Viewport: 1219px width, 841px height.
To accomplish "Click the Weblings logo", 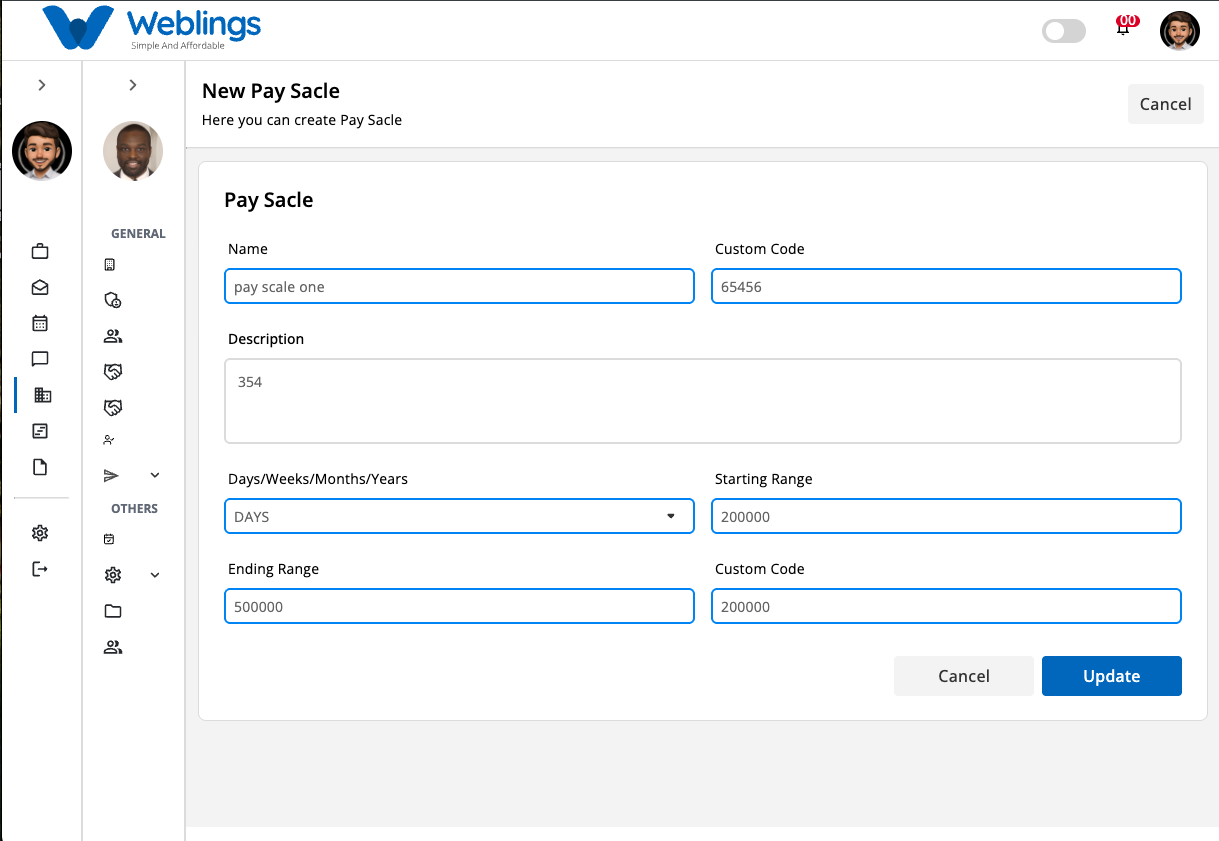I will [x=152, y=28].
